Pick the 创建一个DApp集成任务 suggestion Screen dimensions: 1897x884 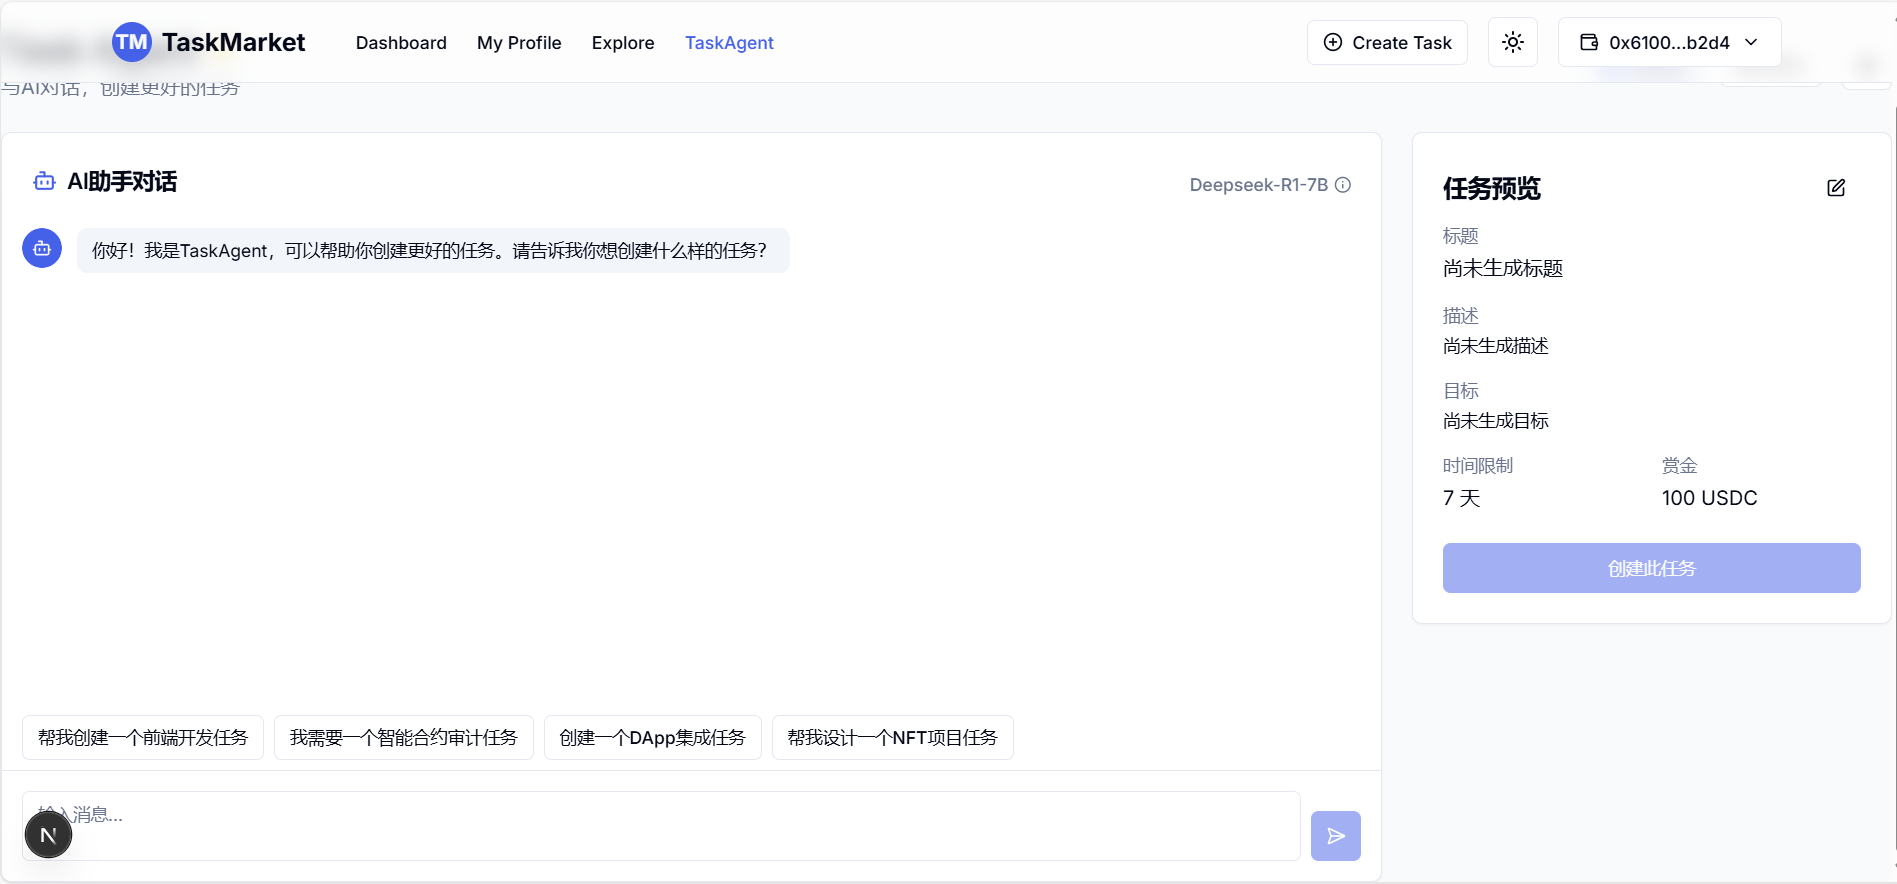point(652,738)
